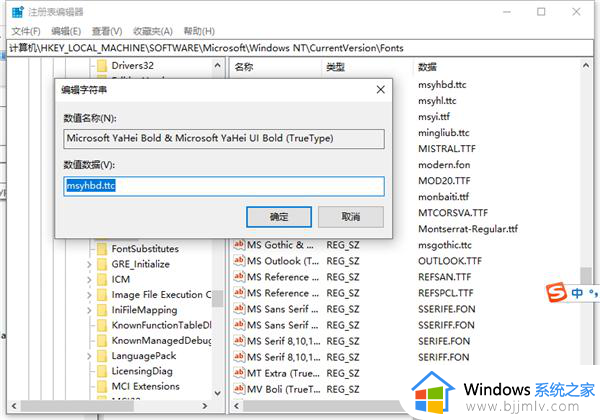Click the values list scroll-left arrow
The height and width of the screenshot is (420, 600).
[x=236, y=406]
